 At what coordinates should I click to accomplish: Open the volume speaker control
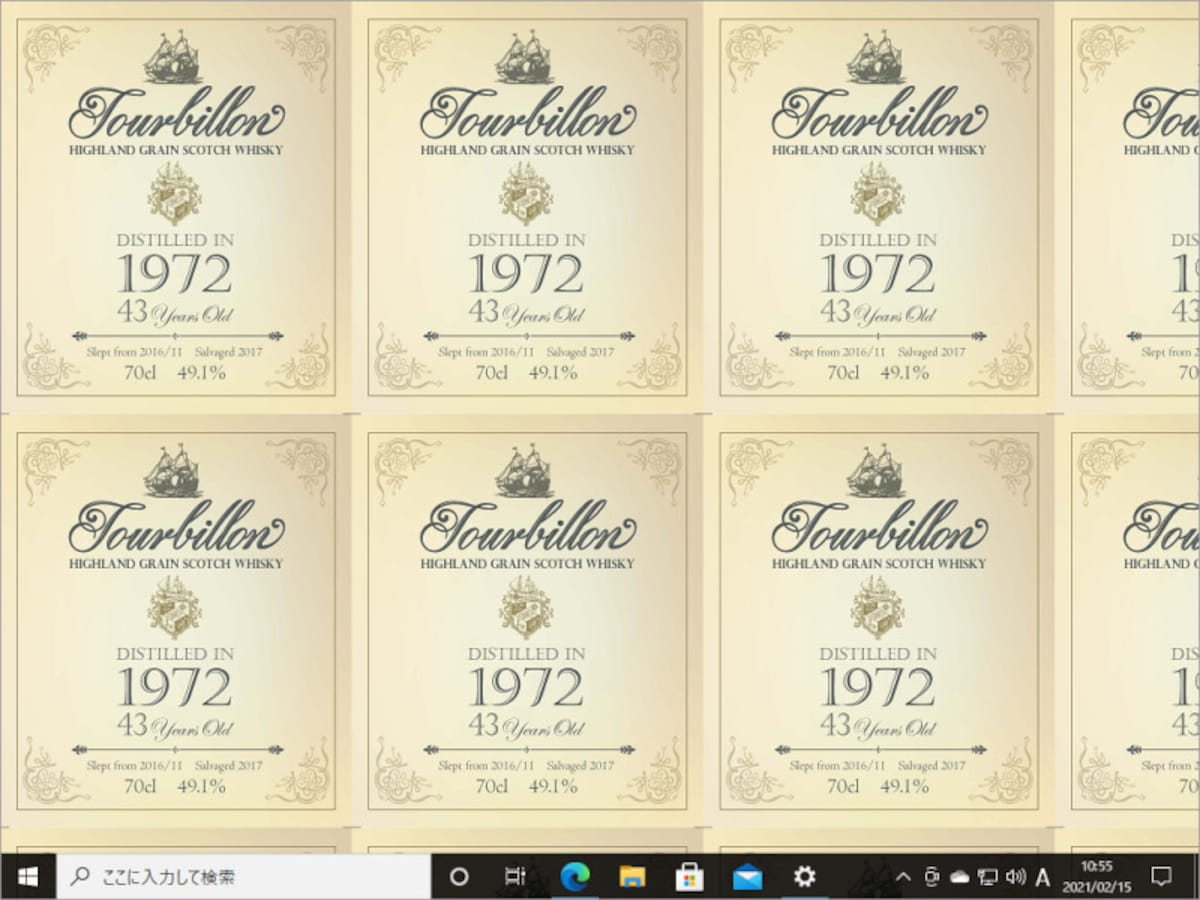(1015, 877)
